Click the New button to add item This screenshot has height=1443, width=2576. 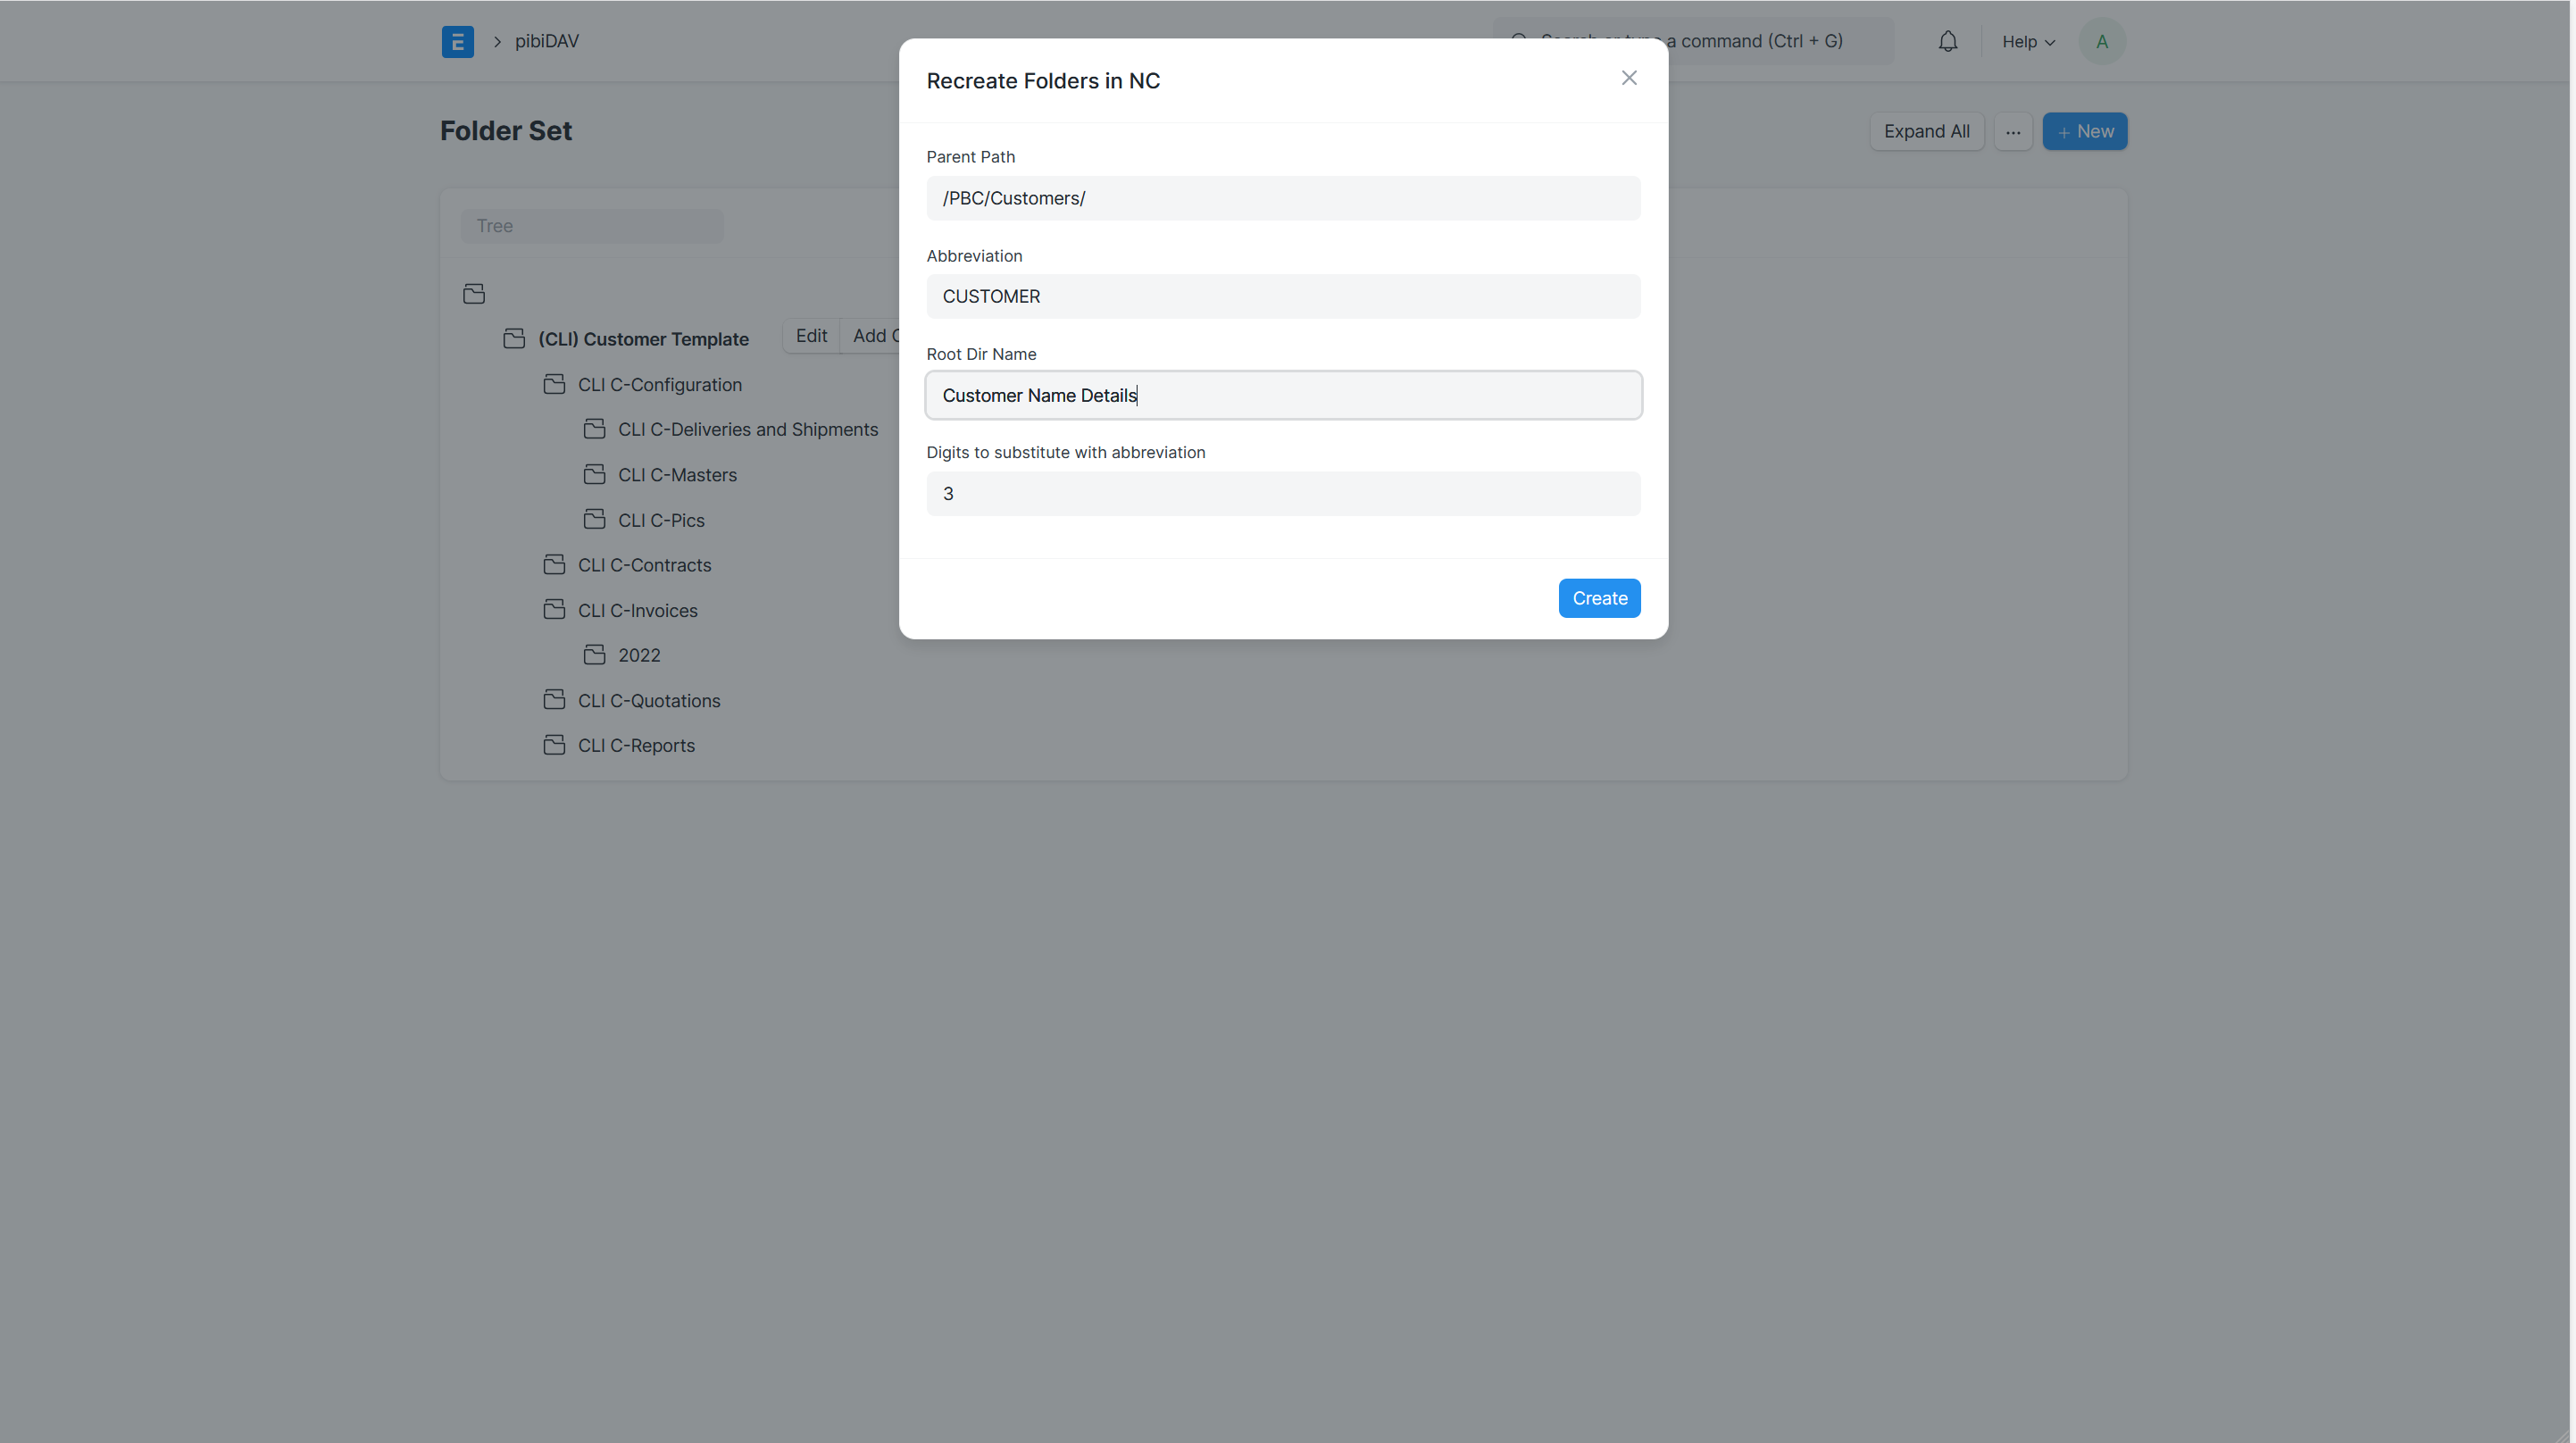click(2086, 131)
